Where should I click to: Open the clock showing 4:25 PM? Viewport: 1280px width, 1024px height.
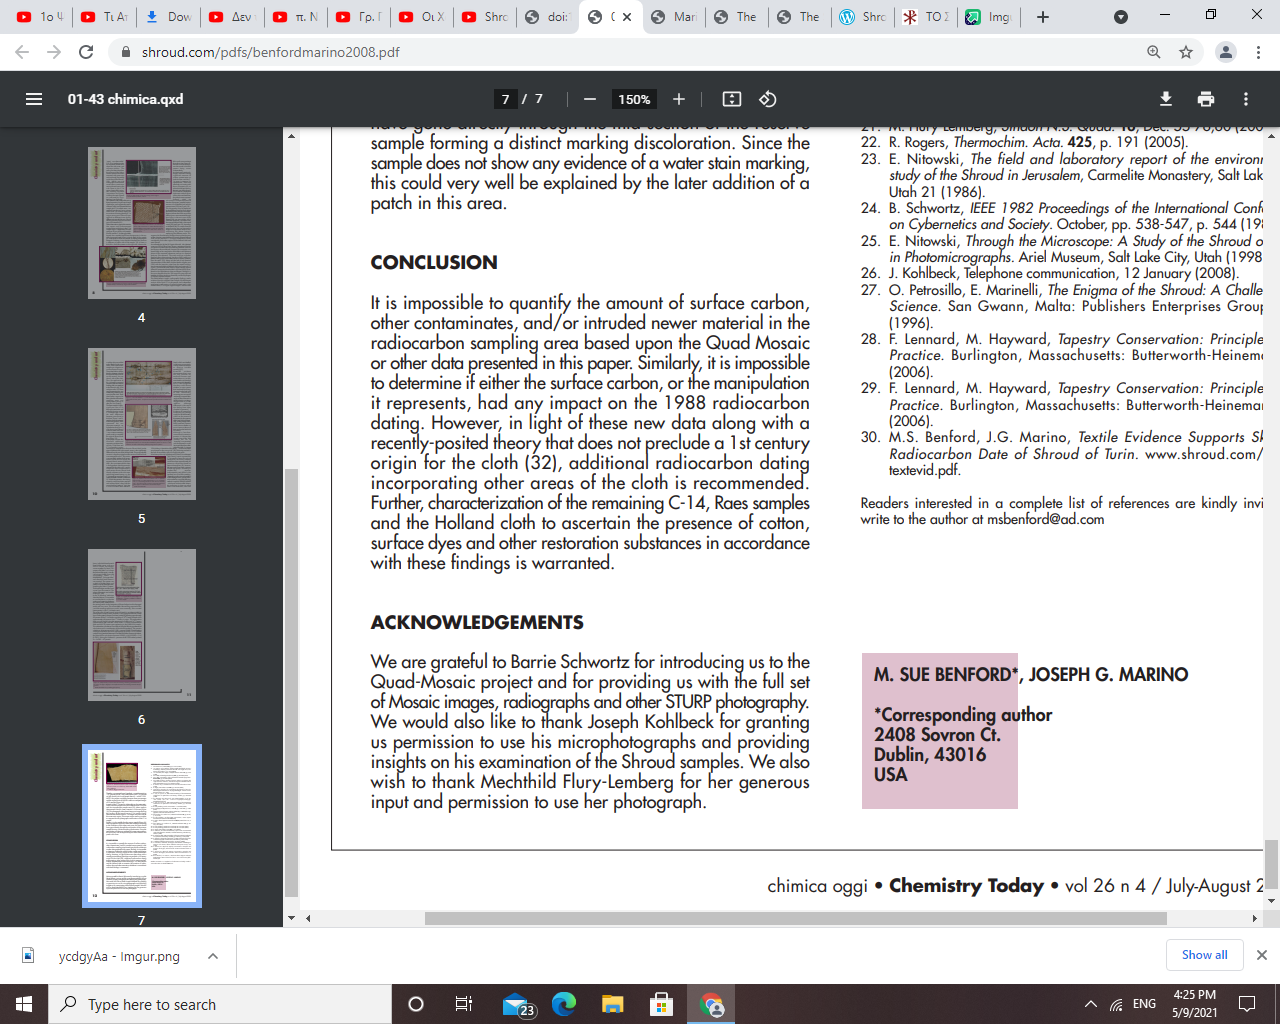pyautogui.click(x=1195, y=1004)
